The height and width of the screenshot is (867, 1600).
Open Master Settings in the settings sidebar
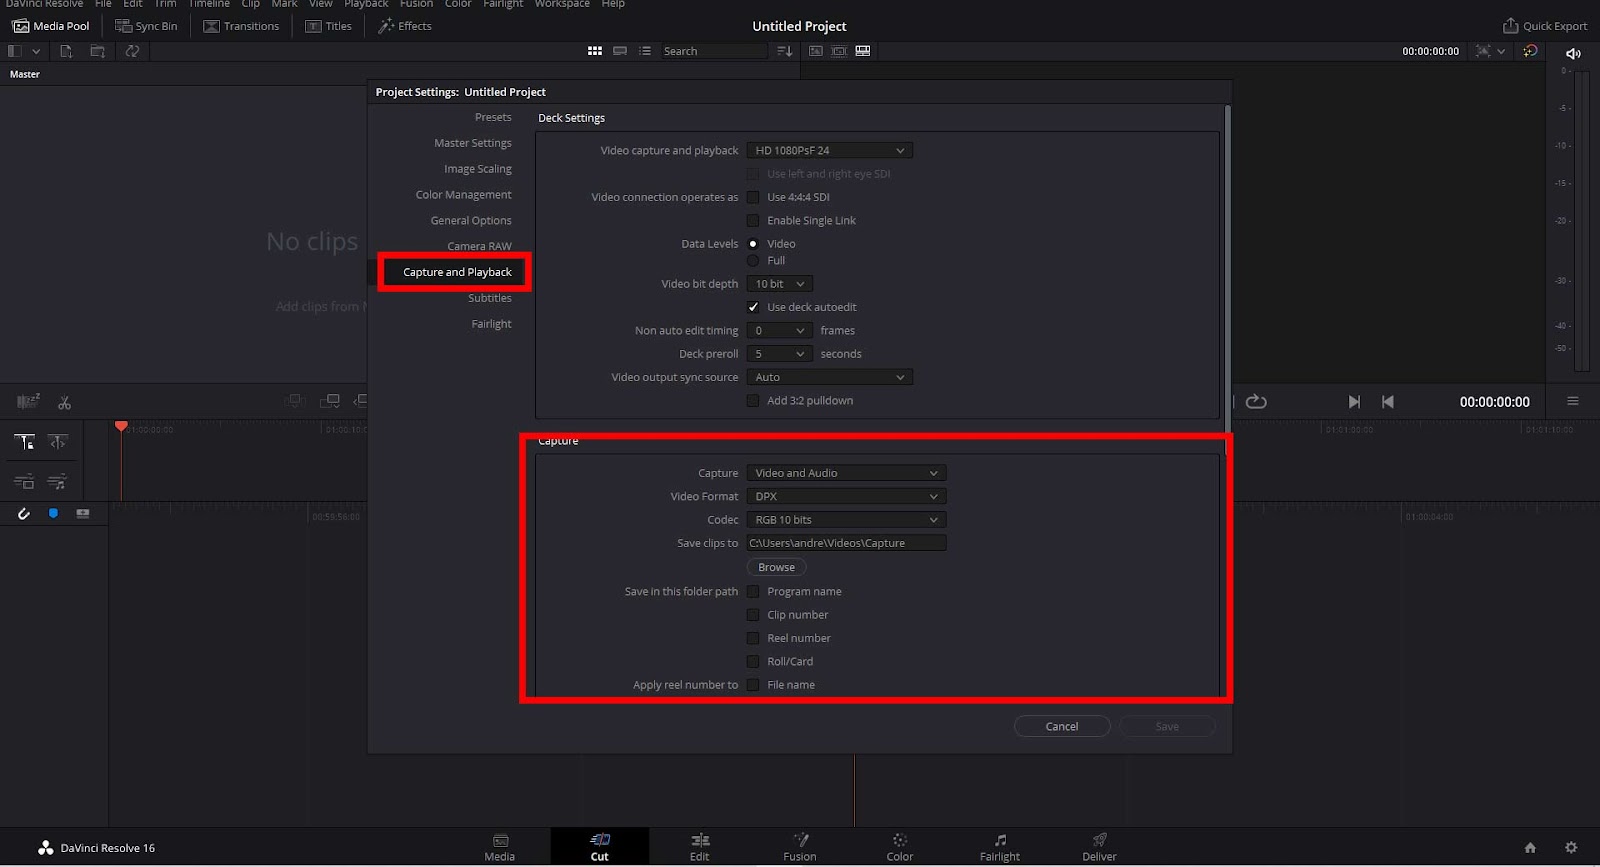(x=473, y=143)
